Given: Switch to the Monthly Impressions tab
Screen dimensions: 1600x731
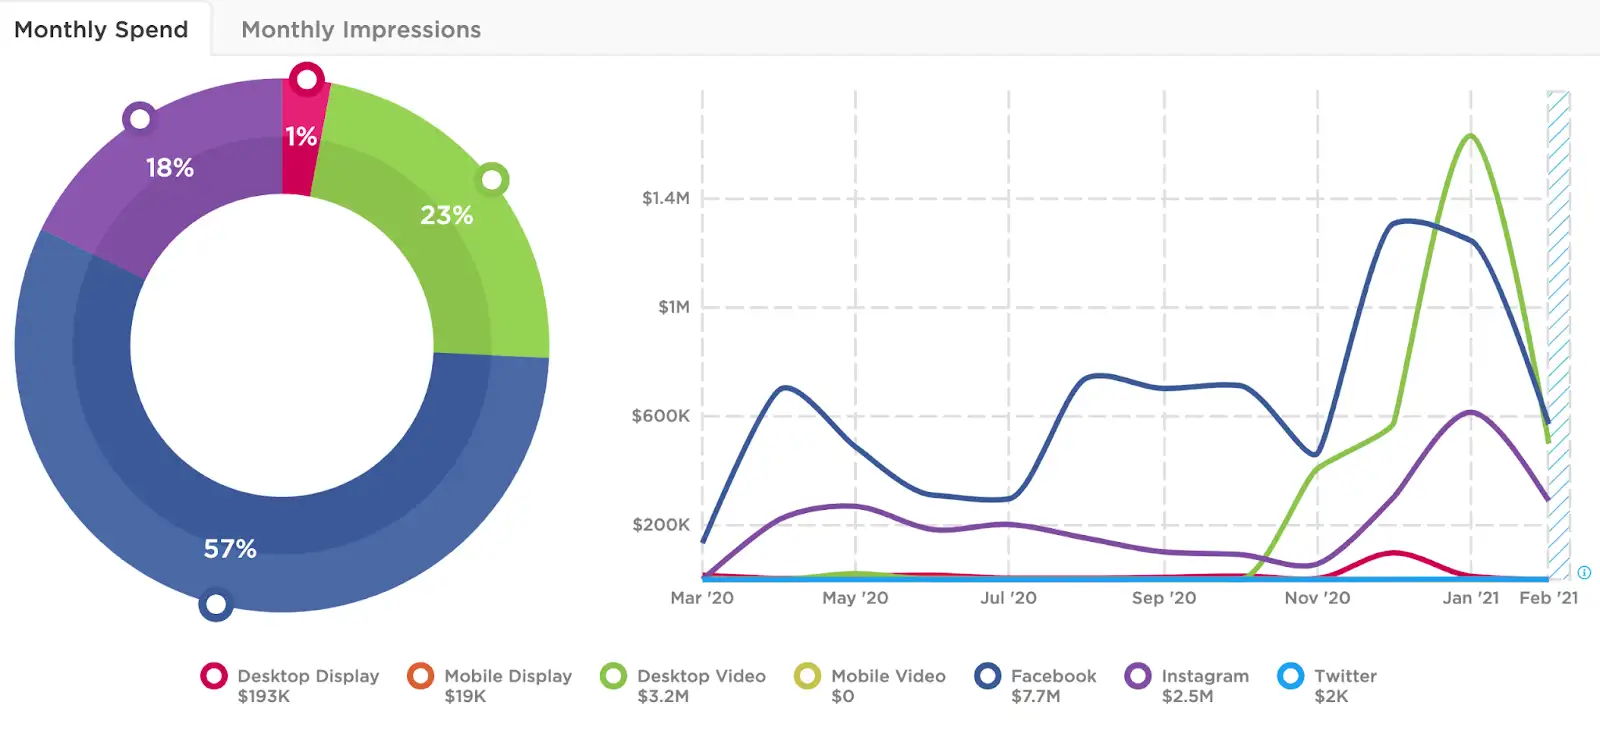Looking at the screenshot, I should click(361, 30).
